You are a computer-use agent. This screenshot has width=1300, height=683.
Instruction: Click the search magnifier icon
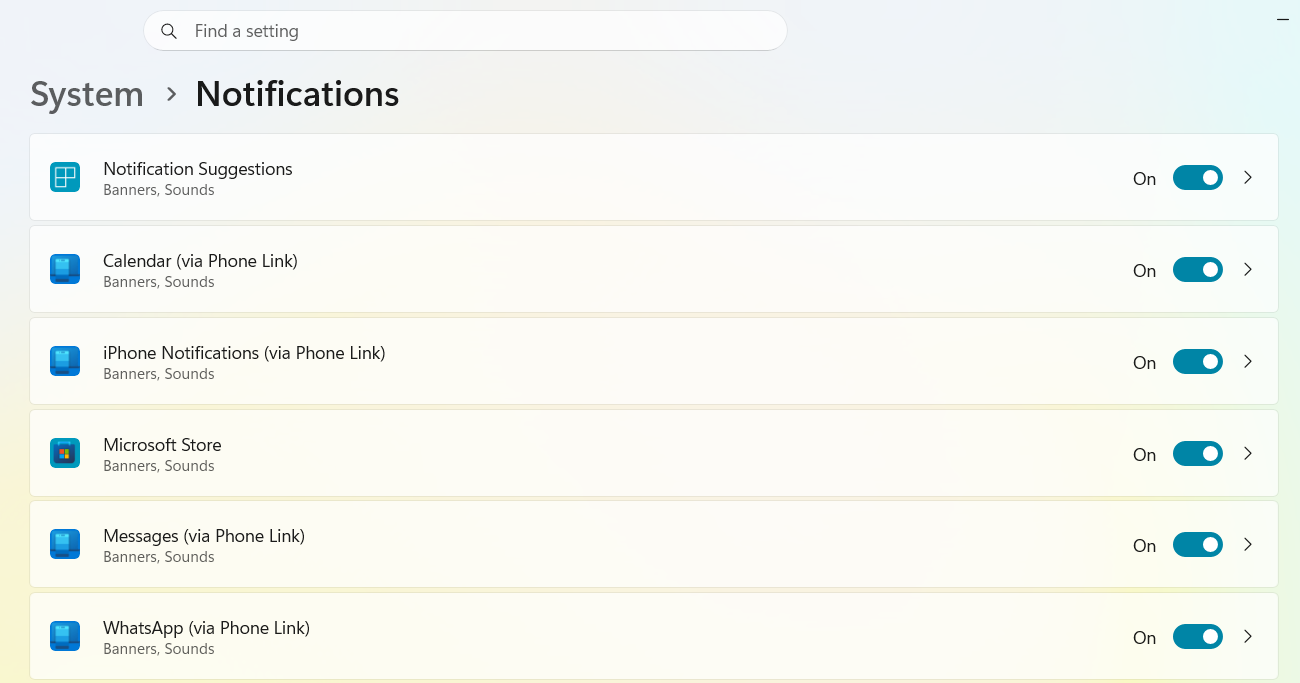point(169,31)
